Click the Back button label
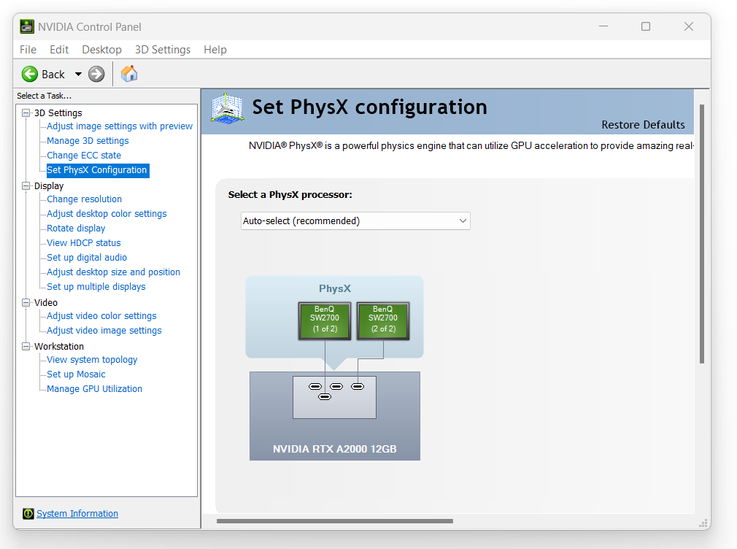This screenshot has height=549, width=737. 53,74
